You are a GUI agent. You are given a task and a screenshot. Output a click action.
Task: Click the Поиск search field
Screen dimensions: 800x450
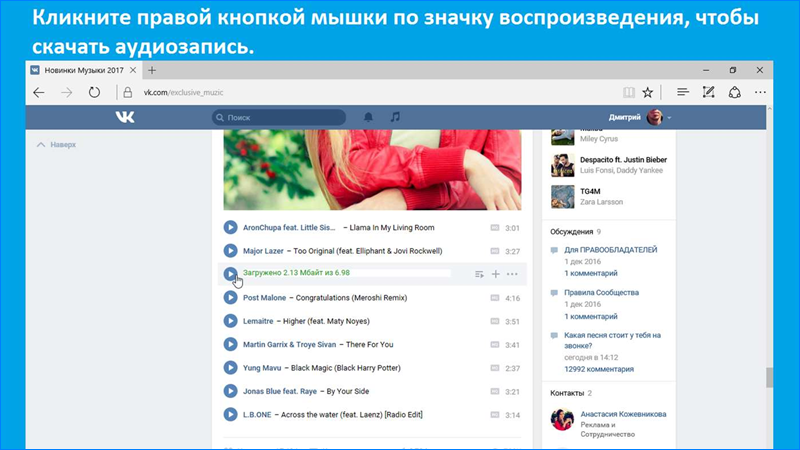279,117
